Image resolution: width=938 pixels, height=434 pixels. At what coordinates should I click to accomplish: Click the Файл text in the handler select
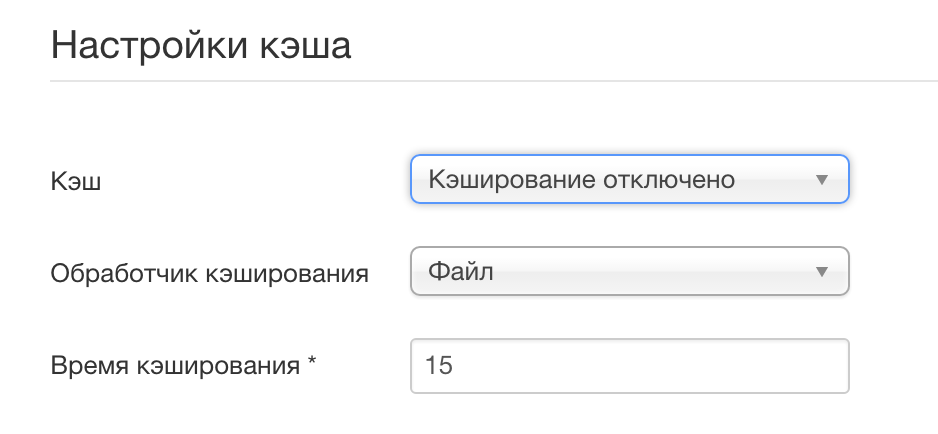coord(461,272)
